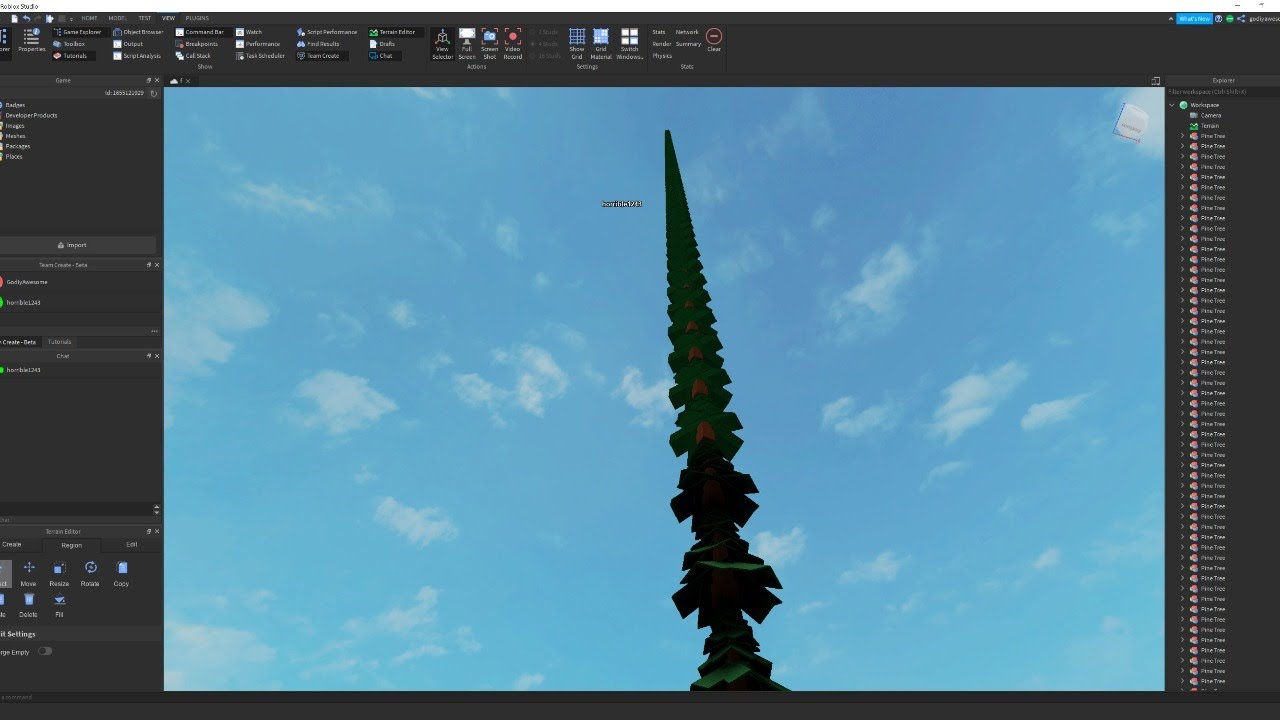
Task: Switch to the PLUGINS ribbon tab
Action: point(197,18)
